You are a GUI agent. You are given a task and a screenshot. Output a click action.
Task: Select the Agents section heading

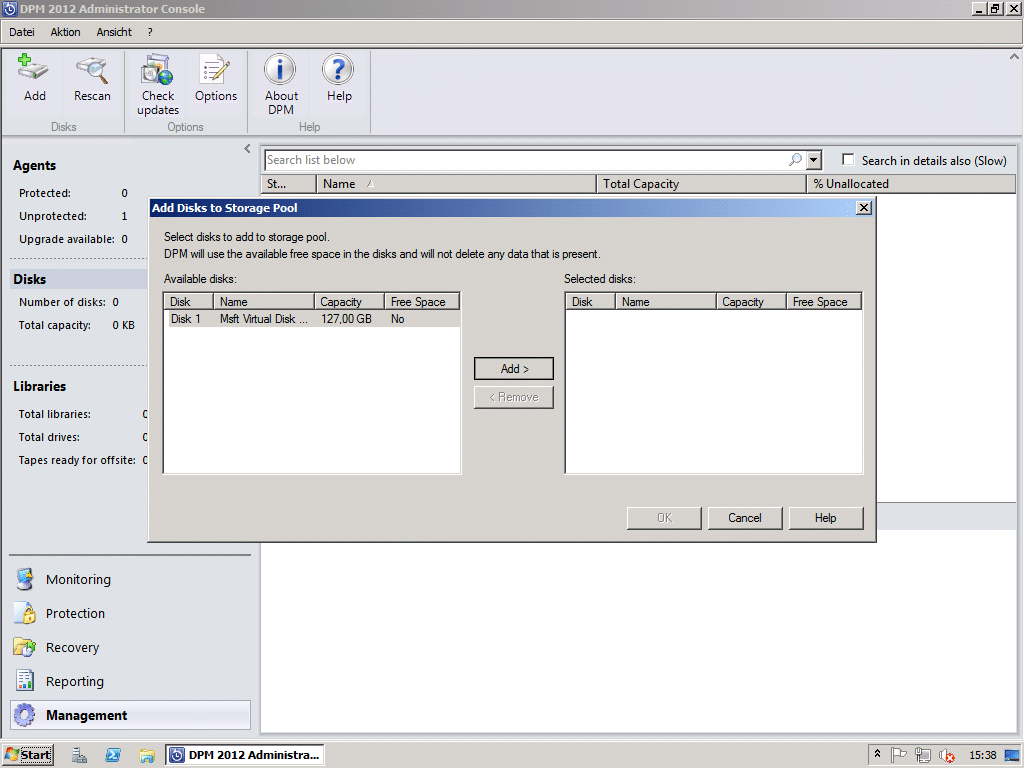click(x=35, y=165)
